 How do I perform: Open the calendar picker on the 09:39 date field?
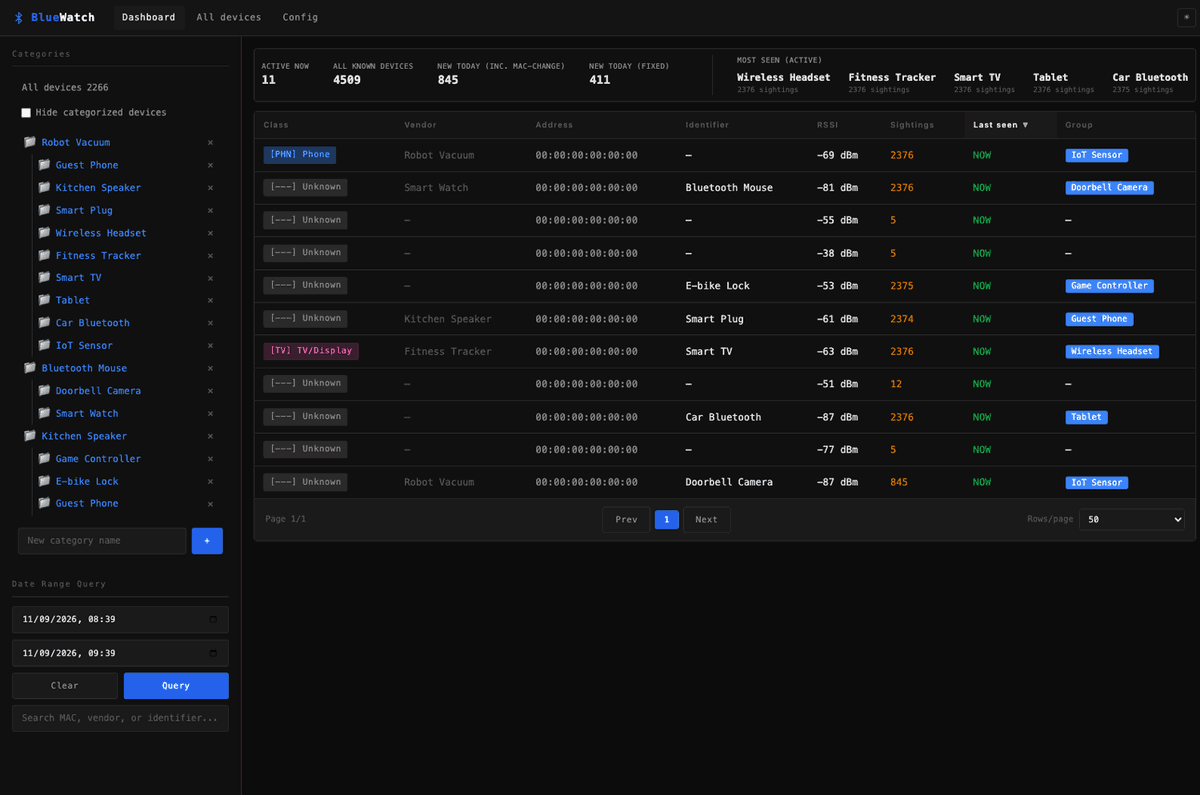point(213,654)
